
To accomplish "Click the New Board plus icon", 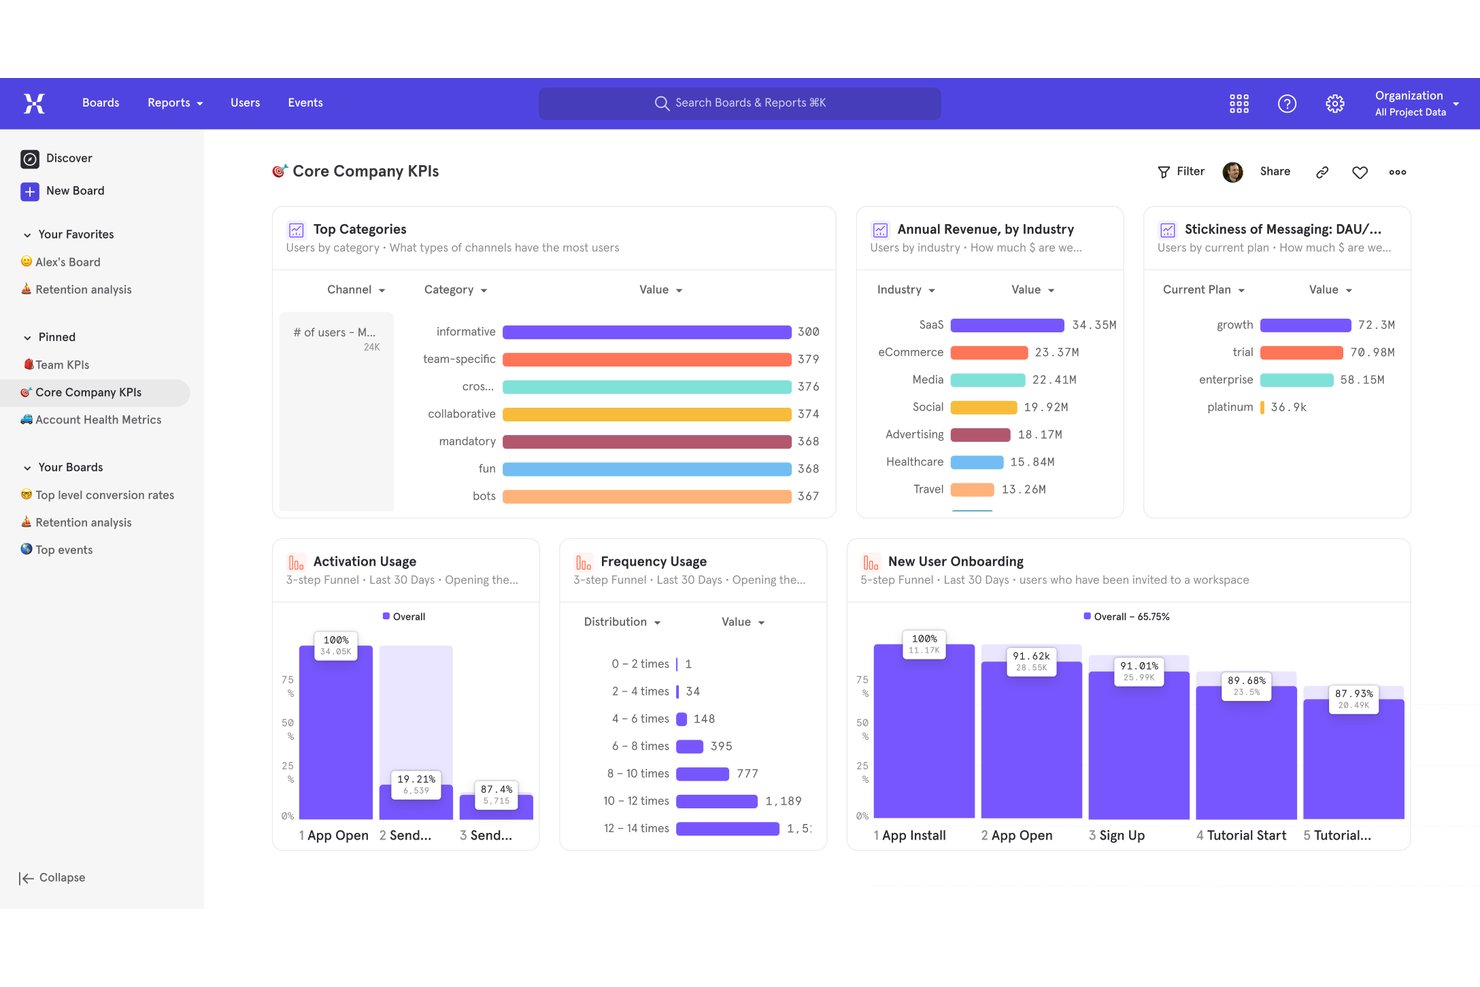I will pos(30,191).
